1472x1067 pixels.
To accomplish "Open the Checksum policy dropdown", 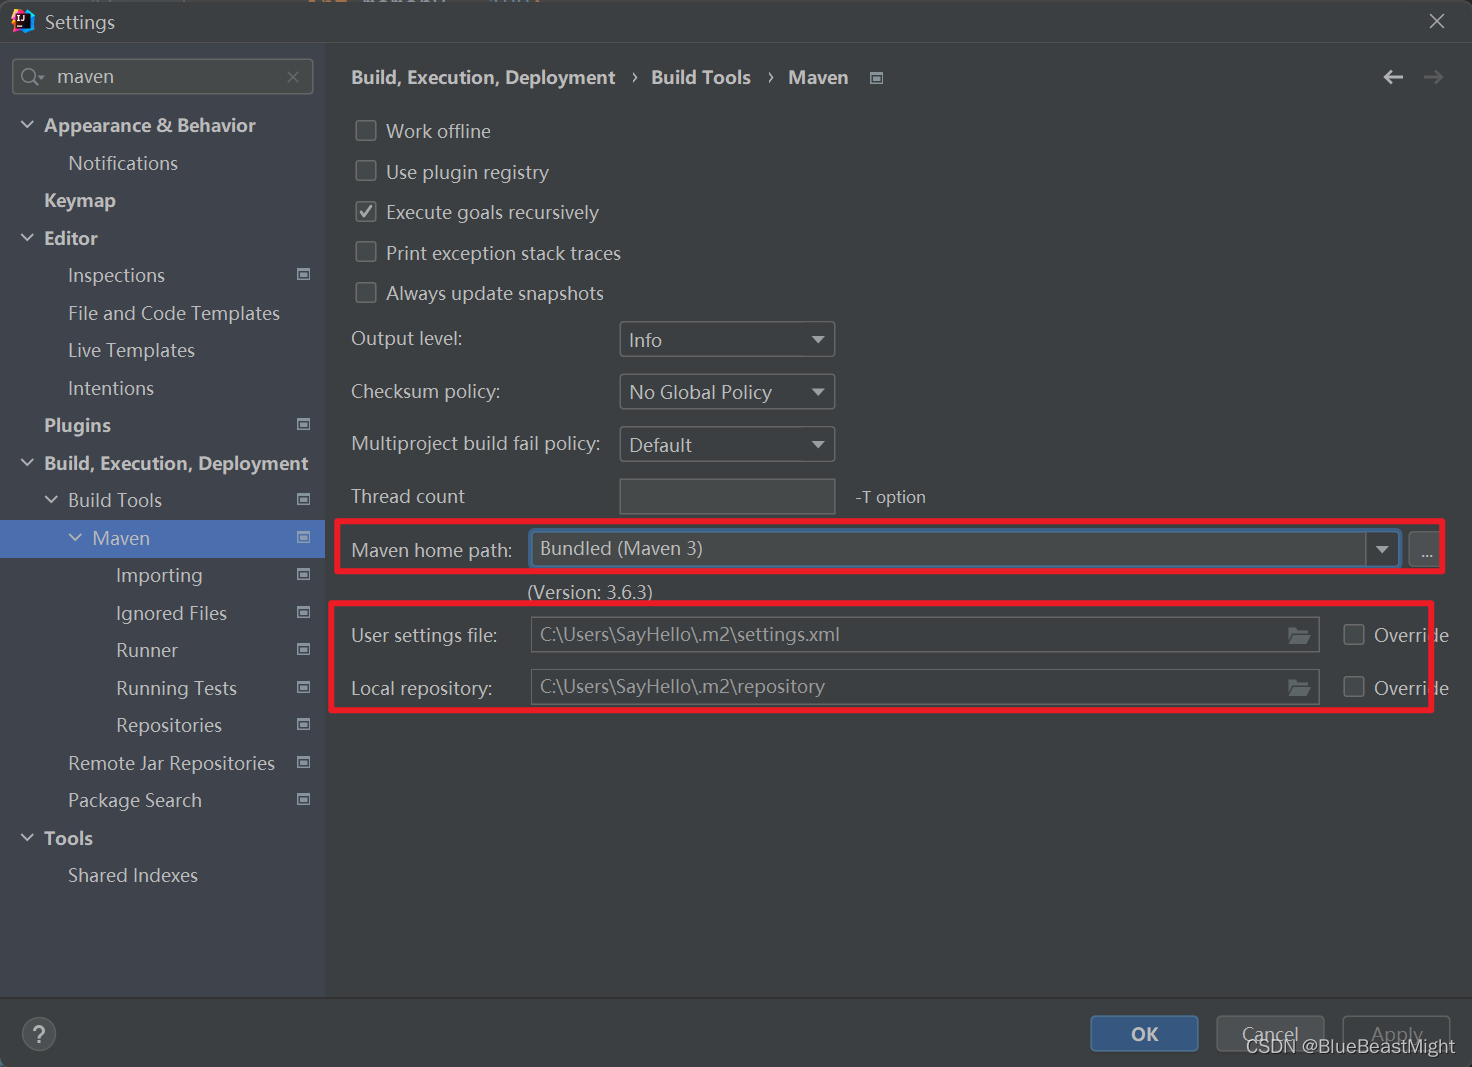I will pyautogui.click(x=727, y=392).
